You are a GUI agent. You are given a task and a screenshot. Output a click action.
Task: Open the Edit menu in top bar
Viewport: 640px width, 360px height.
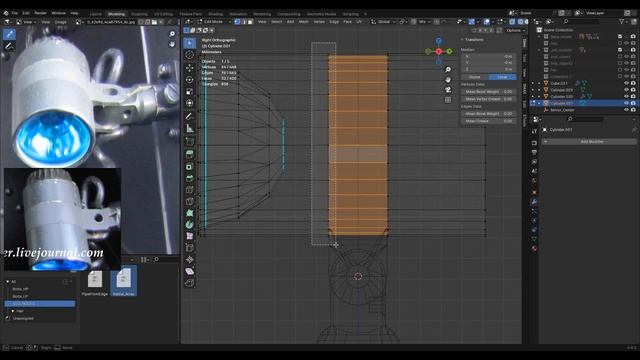pyautogui.click(x=26, y=13)
